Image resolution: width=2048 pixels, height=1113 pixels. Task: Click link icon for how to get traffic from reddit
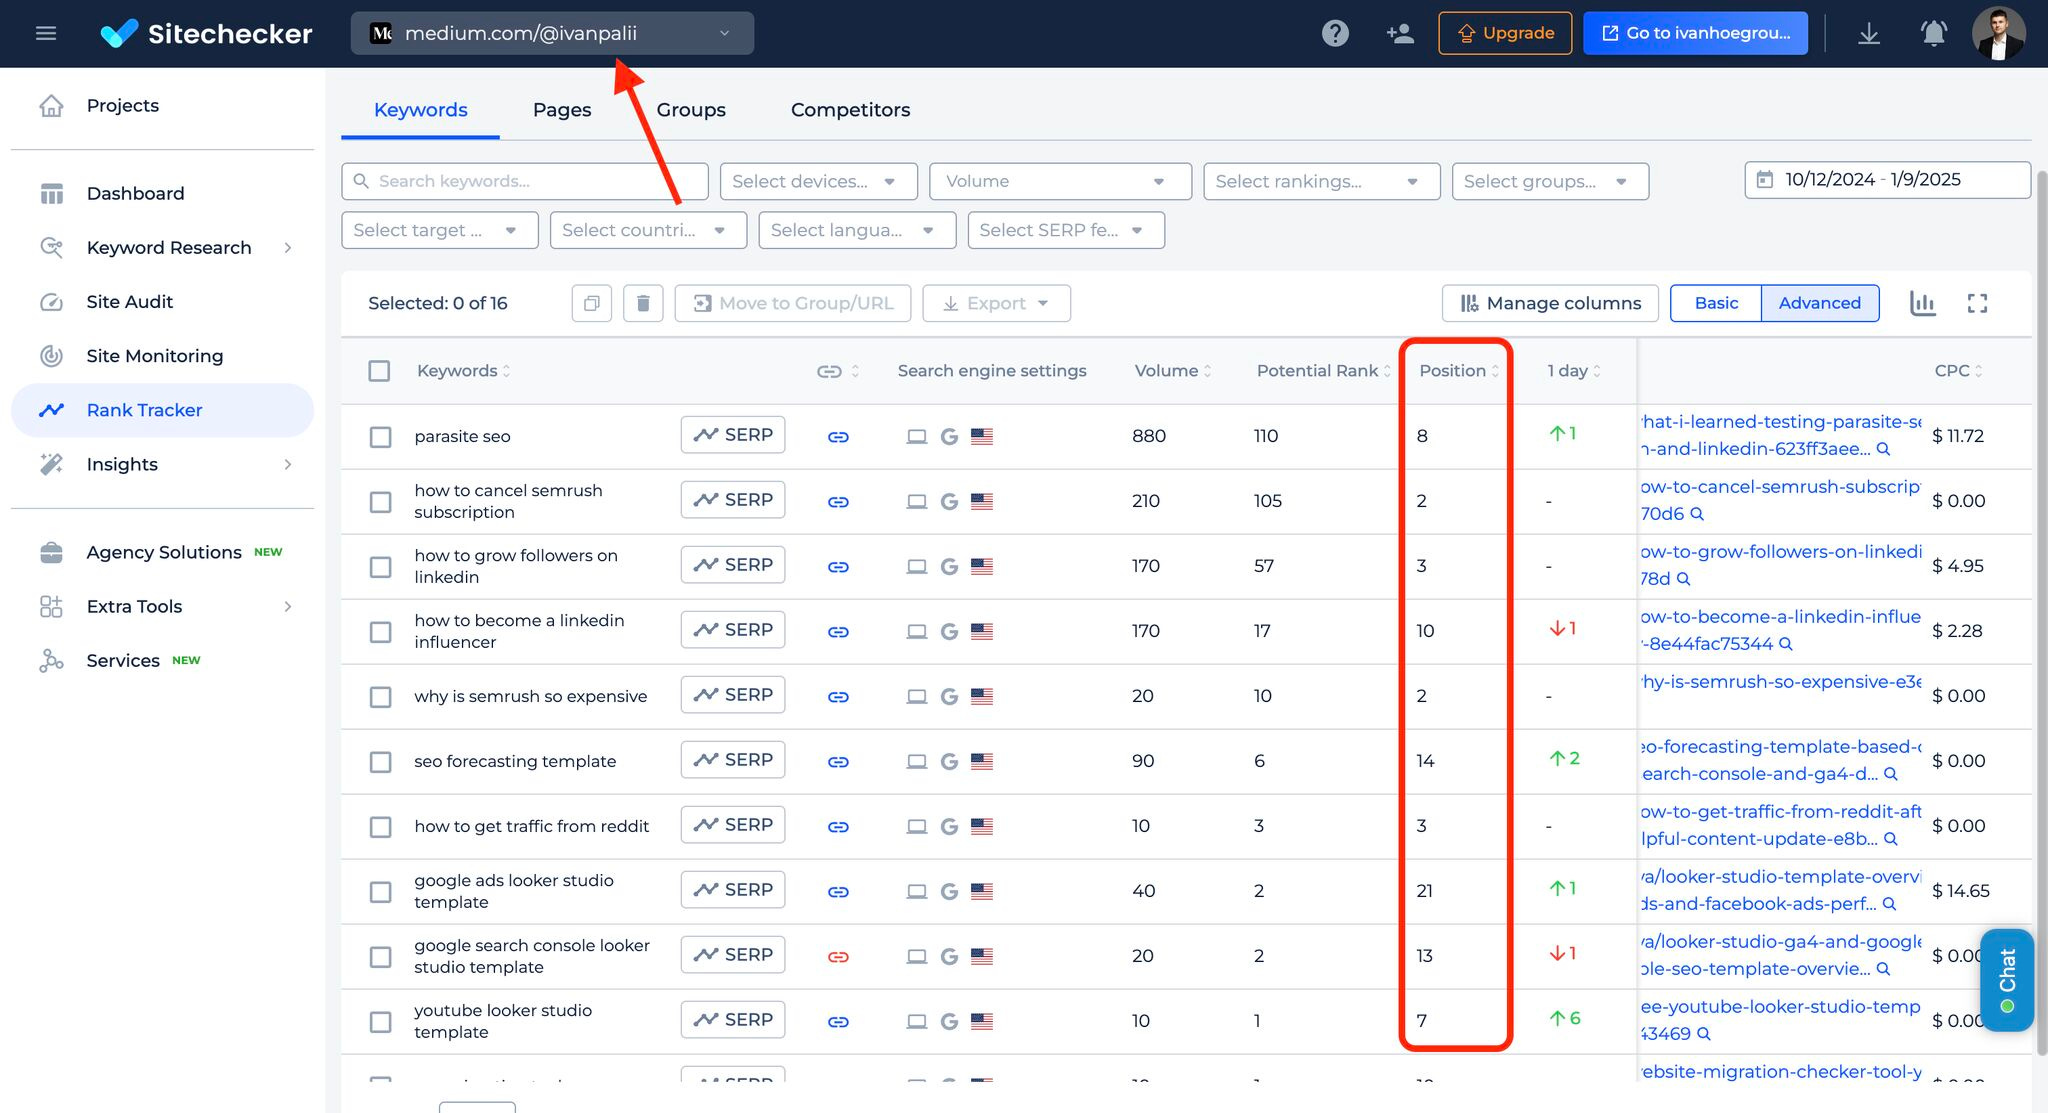[x=838, y=827]
